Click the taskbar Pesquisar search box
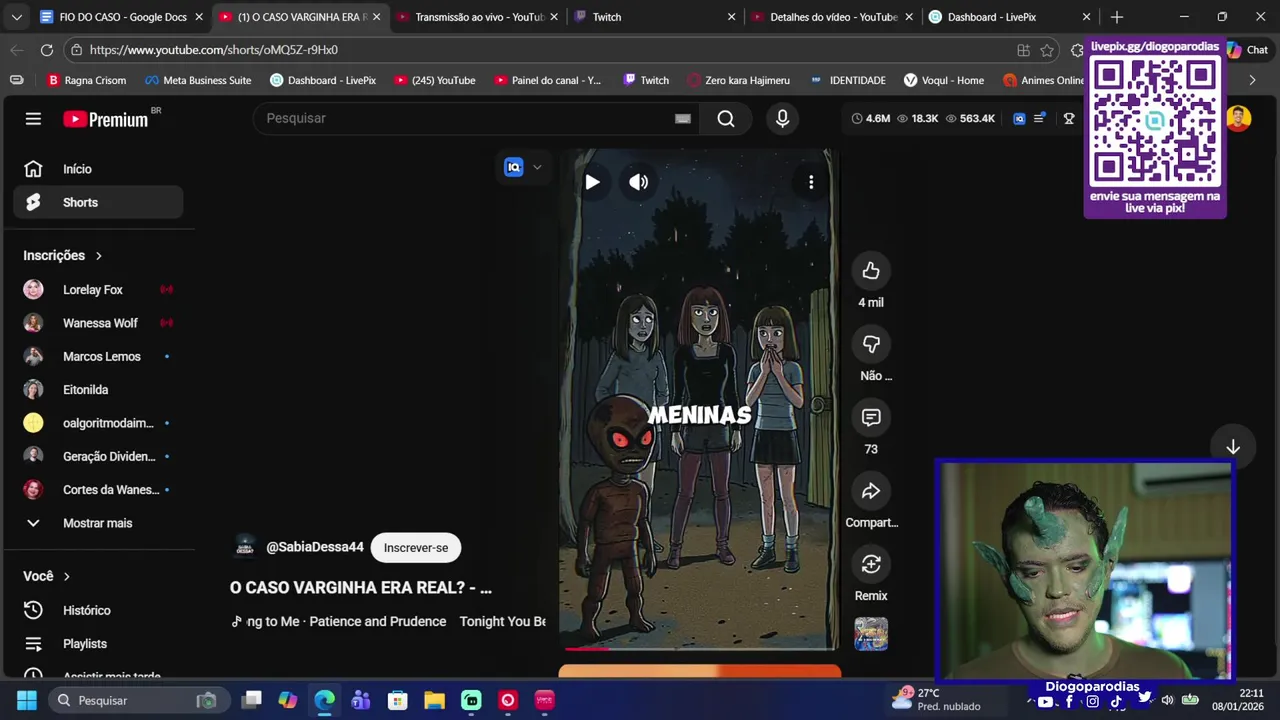1280x720 pixels. (x=140, y=700)
